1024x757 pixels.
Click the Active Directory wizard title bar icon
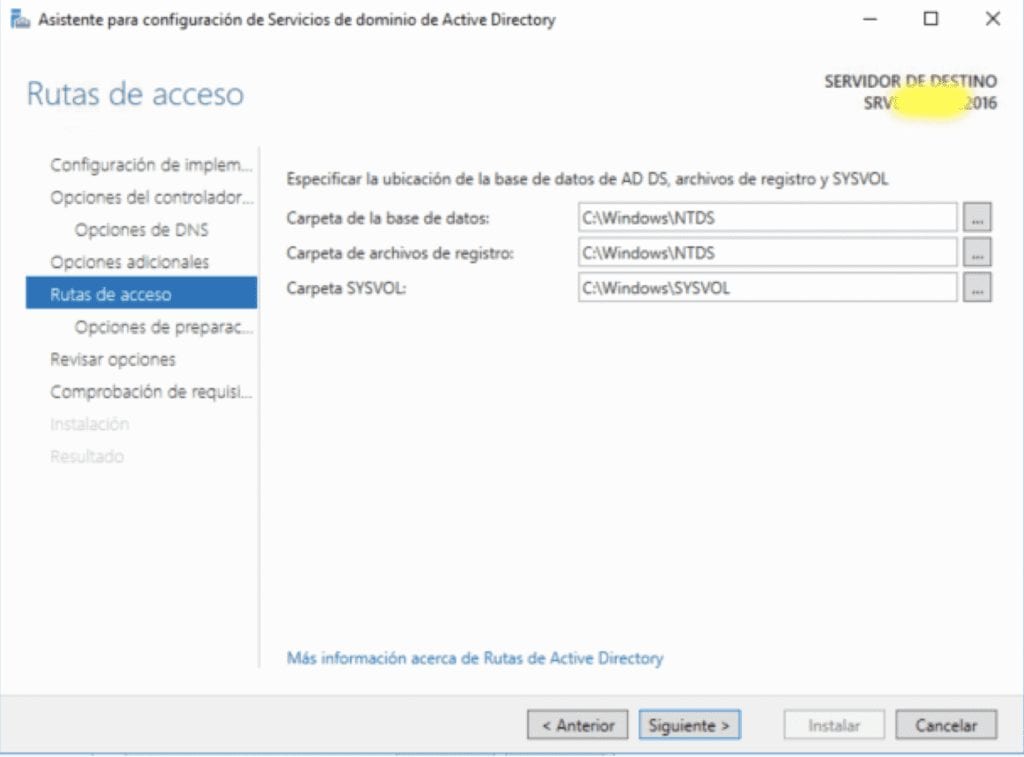point(18,19)
